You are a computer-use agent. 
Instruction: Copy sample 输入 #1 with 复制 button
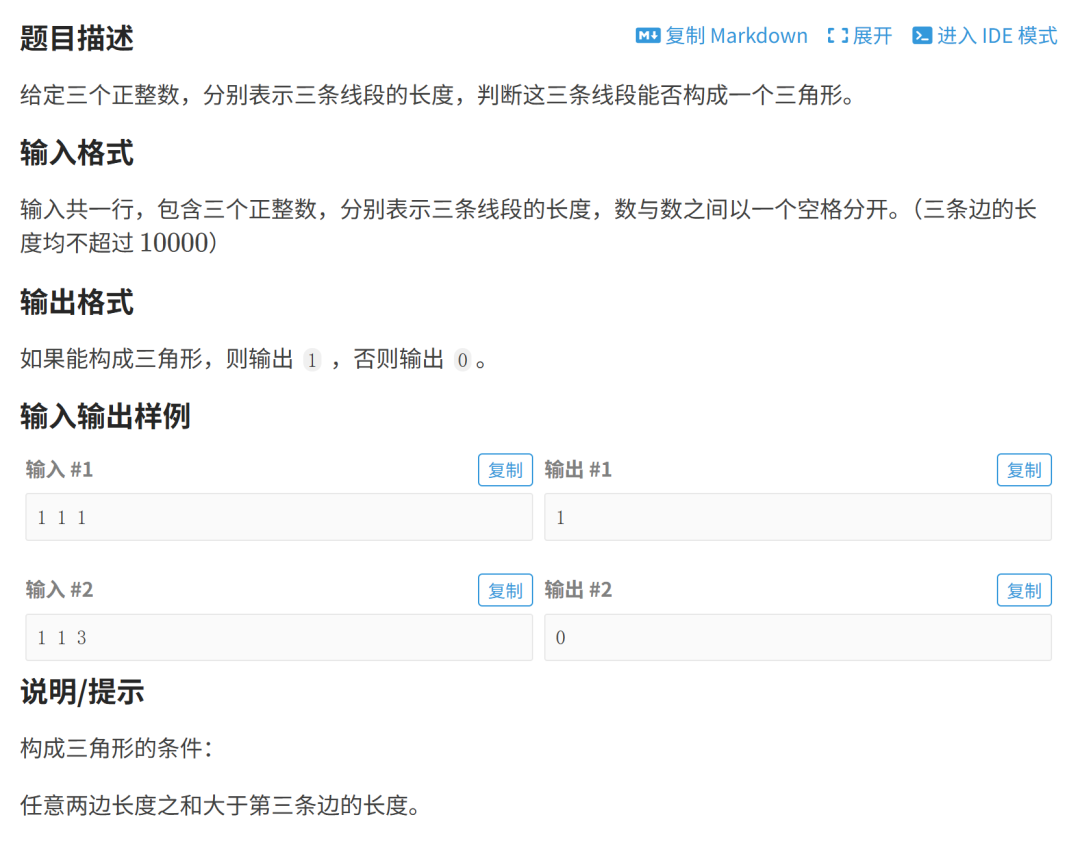[x=505, y=470]
